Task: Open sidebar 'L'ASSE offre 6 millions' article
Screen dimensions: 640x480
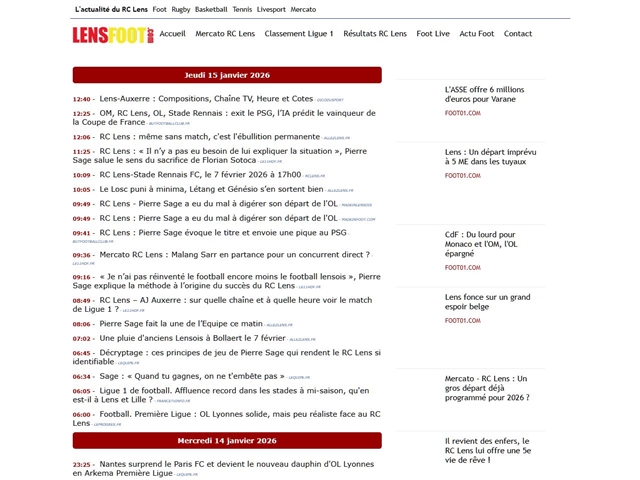Action: point(484,94)
